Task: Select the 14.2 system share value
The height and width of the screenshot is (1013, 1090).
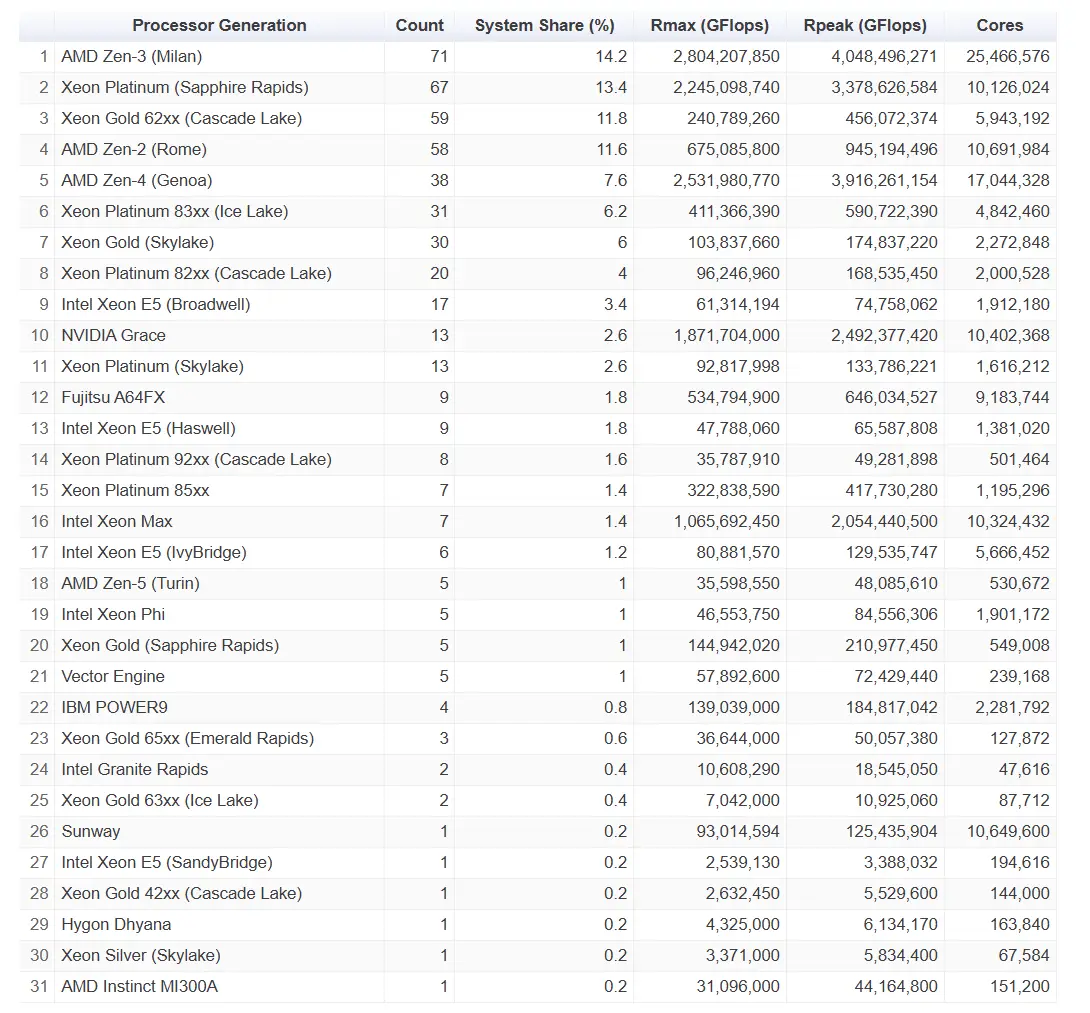Action: [x=611, y=56]
